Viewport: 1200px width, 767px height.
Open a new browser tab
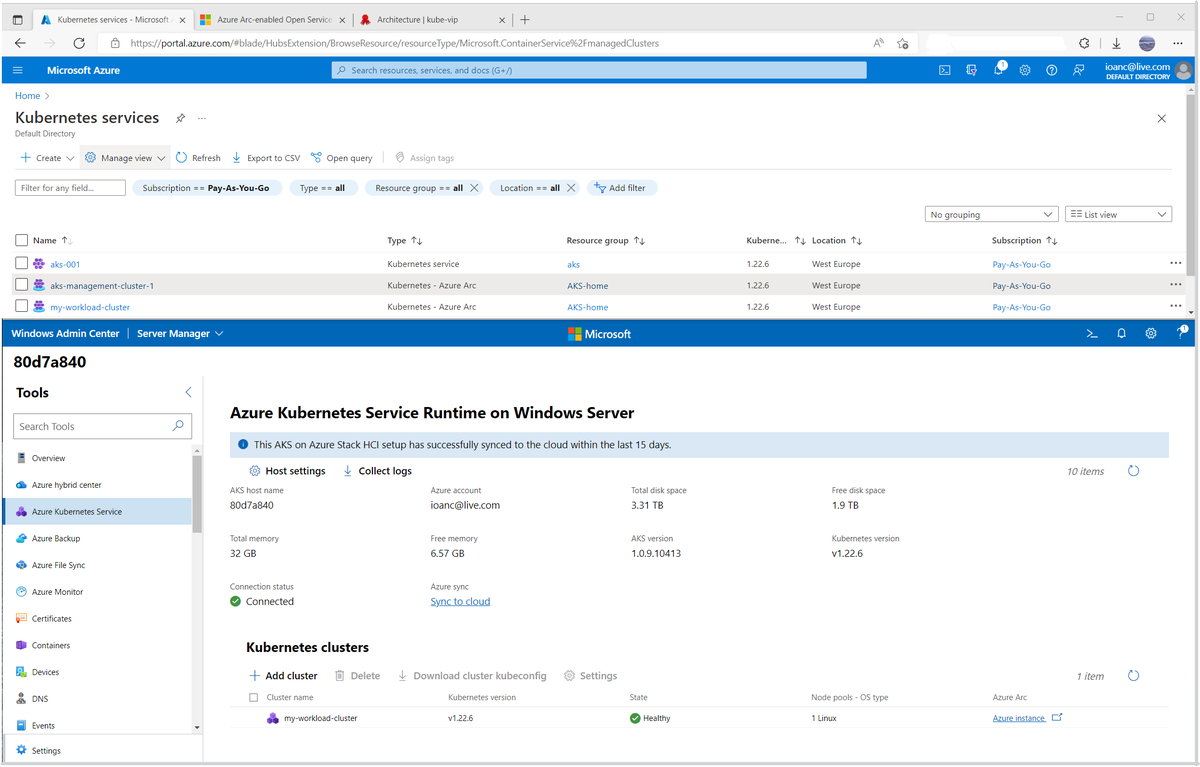tap(526, 19)
